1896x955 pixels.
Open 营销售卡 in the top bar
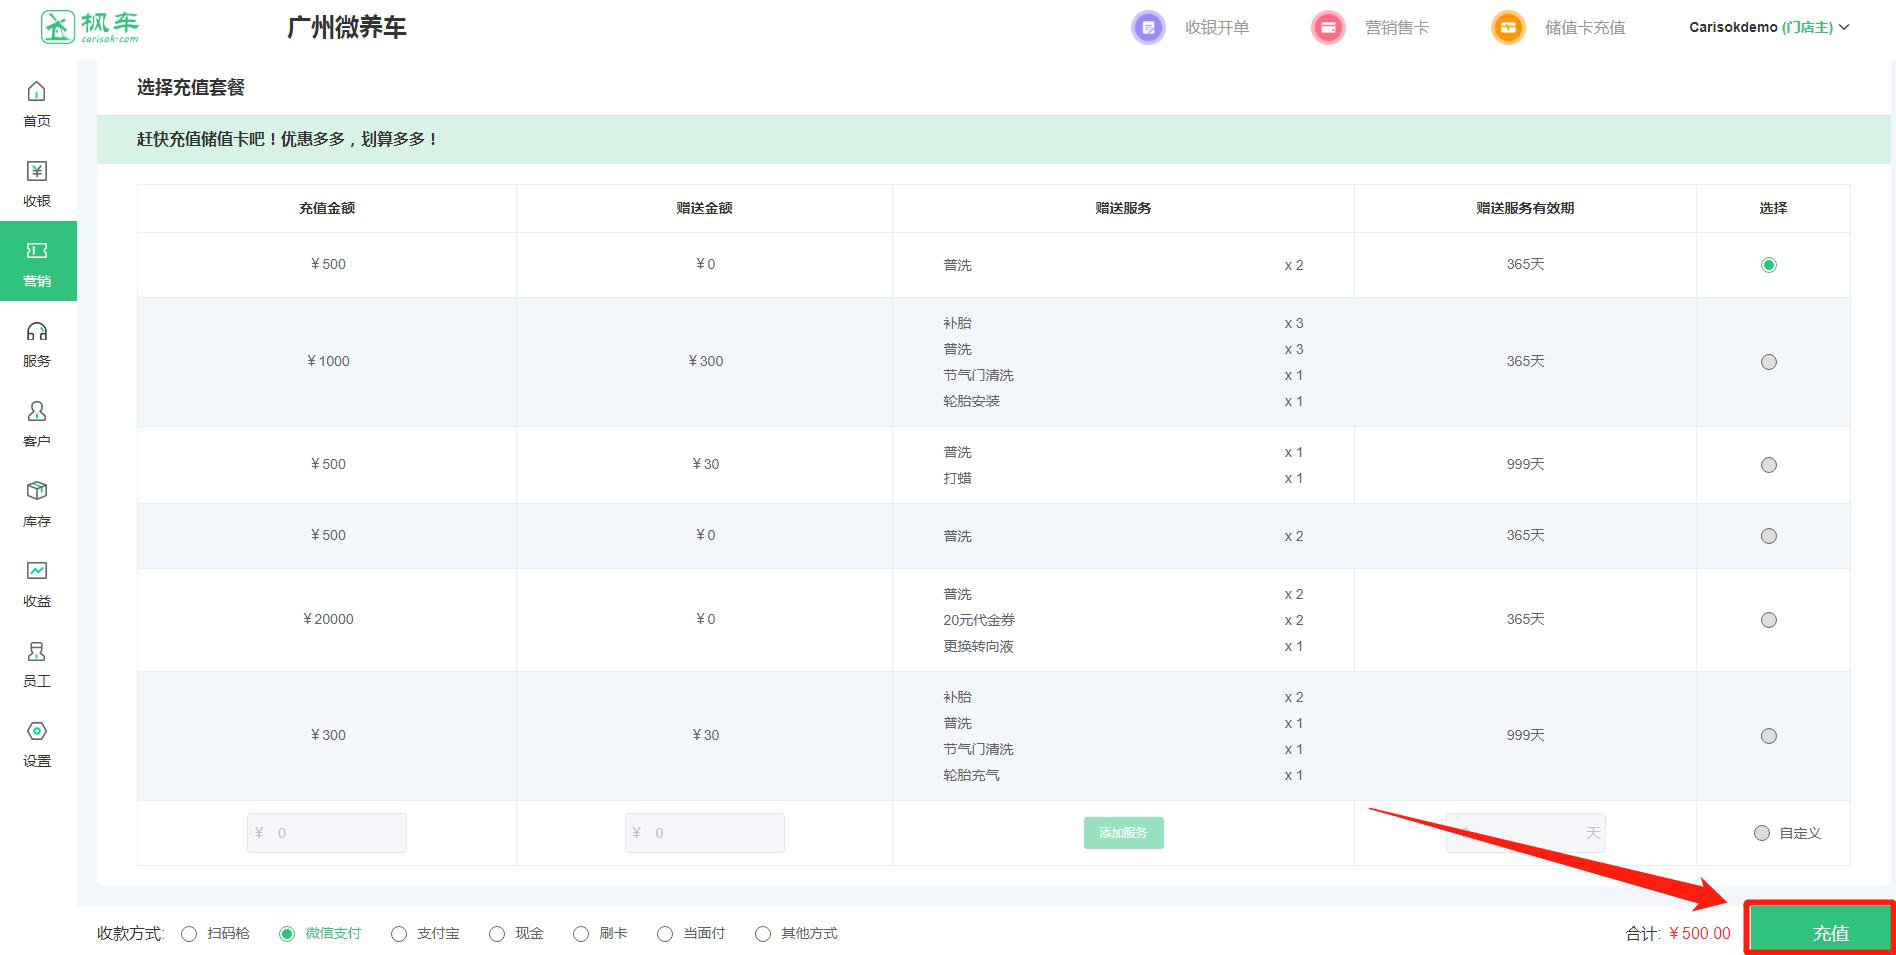pos(1397,28)
